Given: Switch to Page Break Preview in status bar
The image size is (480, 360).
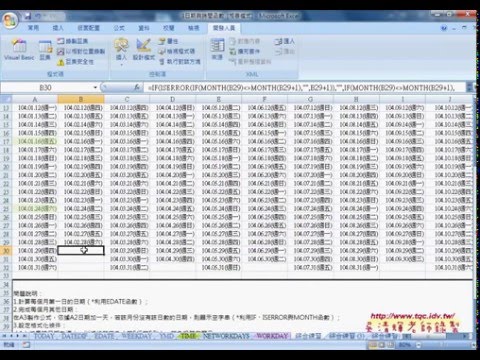Looking at the screenshot, I should [x=389, y=345].
